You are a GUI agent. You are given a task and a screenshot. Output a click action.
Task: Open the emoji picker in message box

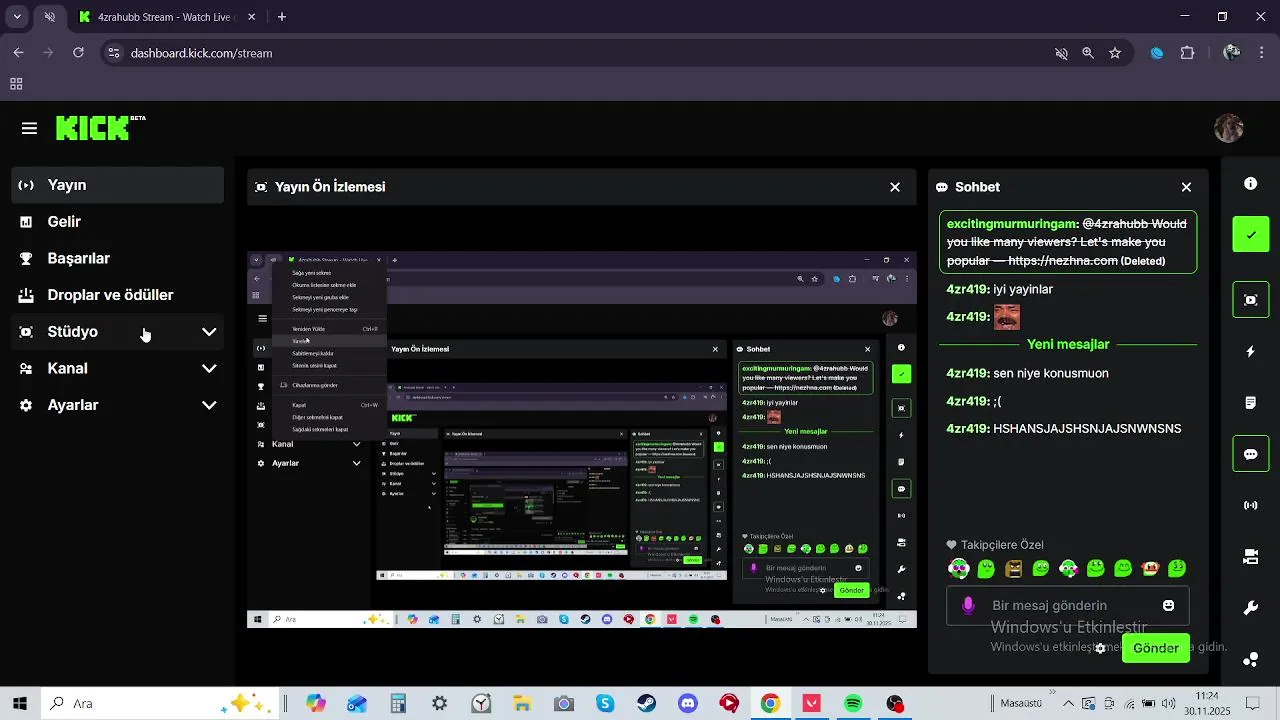click(1168, 605)
